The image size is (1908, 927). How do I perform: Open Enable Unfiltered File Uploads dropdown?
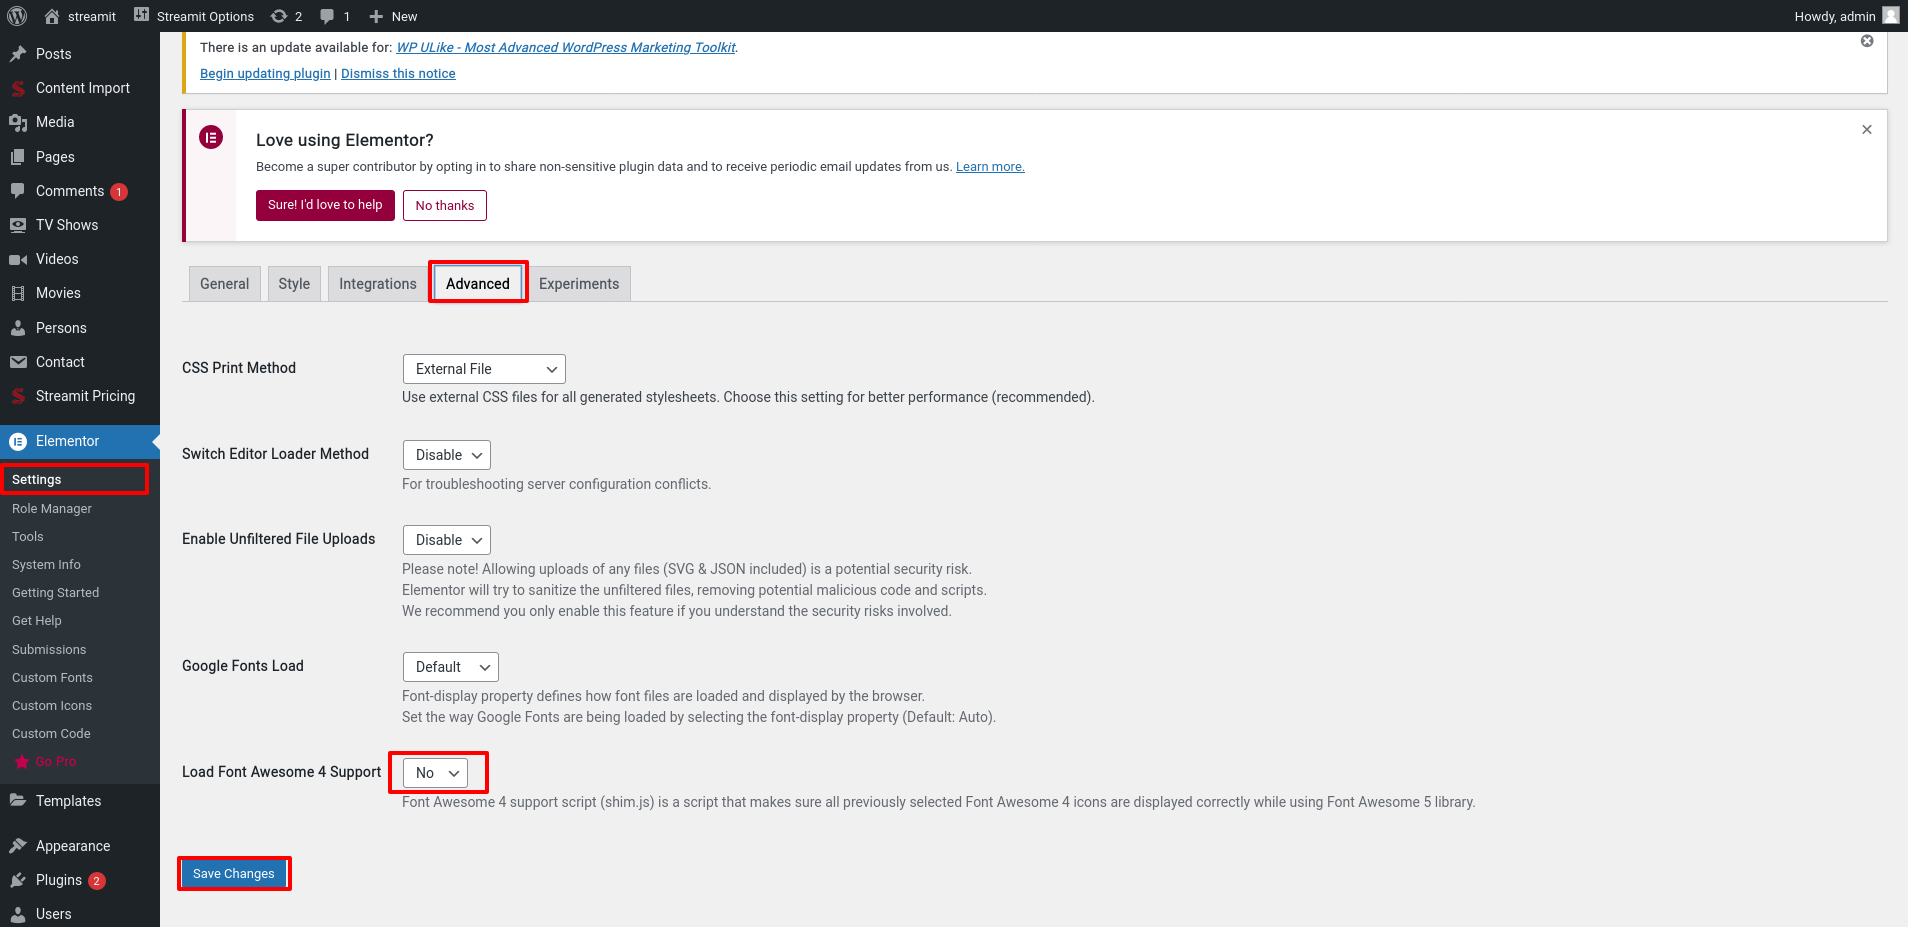447,540
